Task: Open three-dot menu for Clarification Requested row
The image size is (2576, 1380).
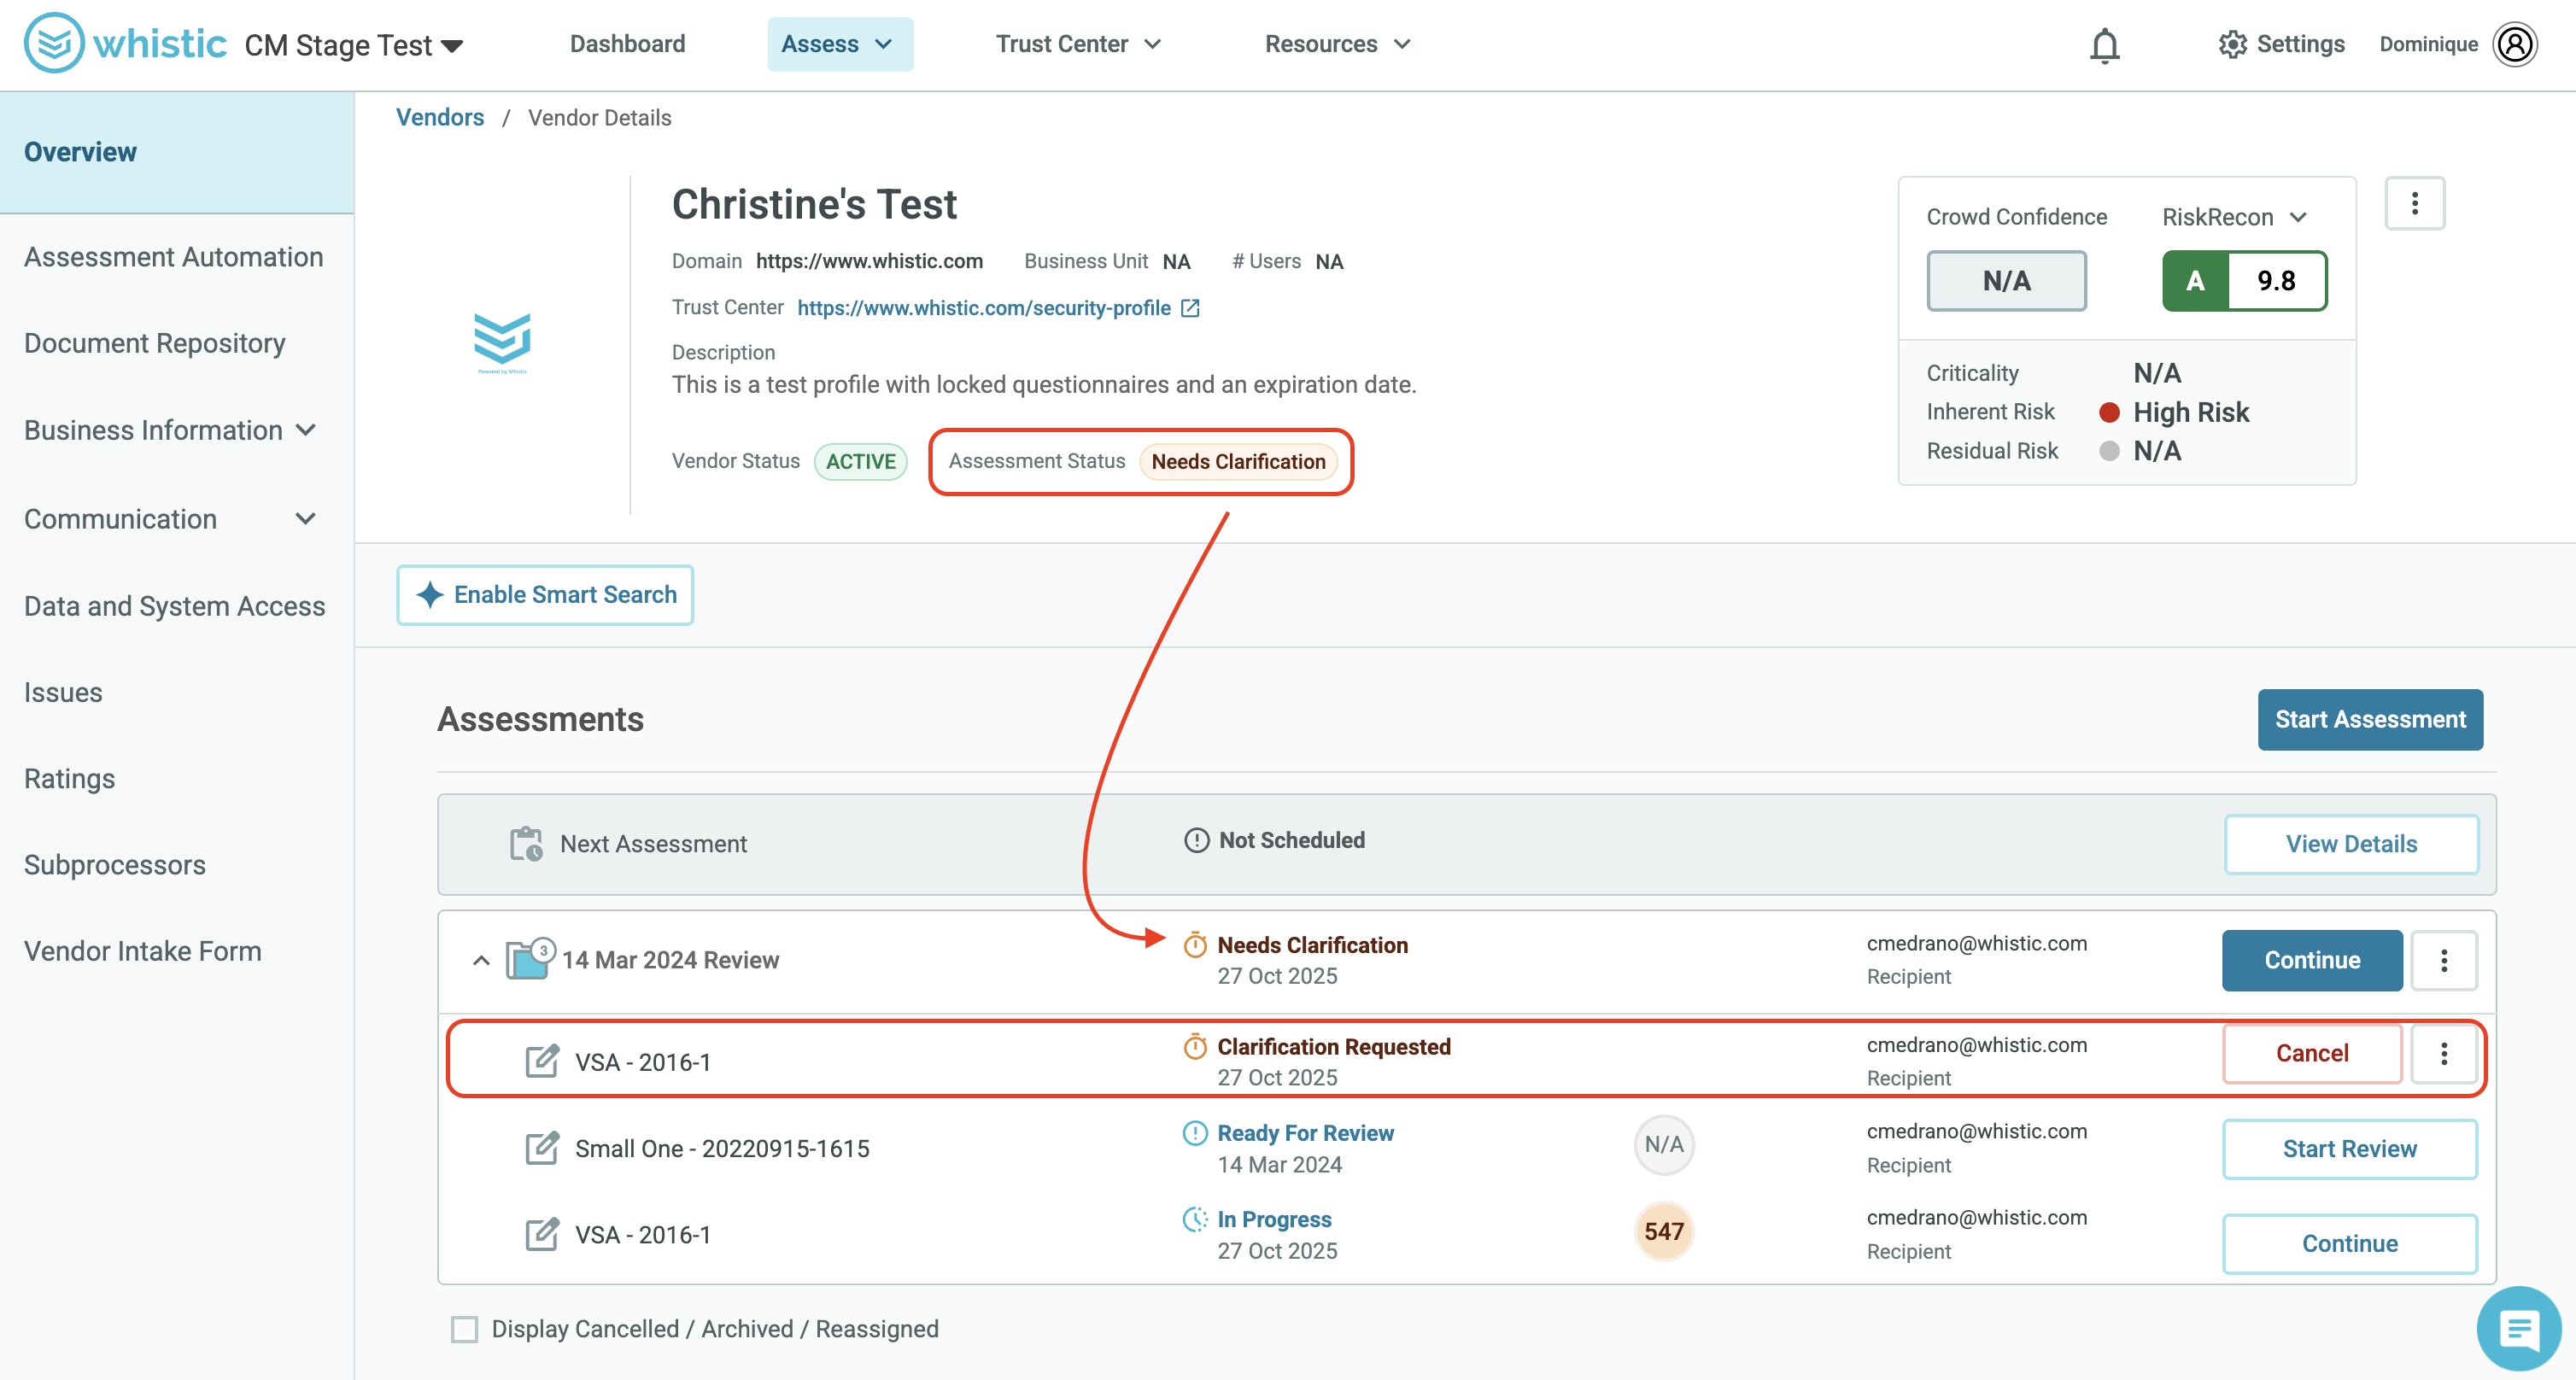Action: point(2443,1053)
